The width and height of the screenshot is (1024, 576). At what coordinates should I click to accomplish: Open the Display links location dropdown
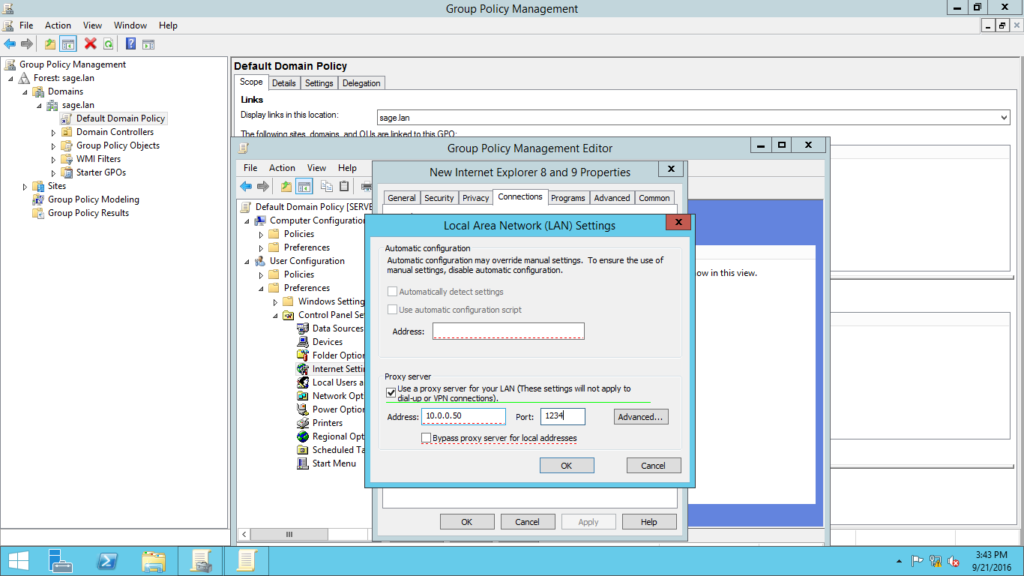coord(1003,118)
